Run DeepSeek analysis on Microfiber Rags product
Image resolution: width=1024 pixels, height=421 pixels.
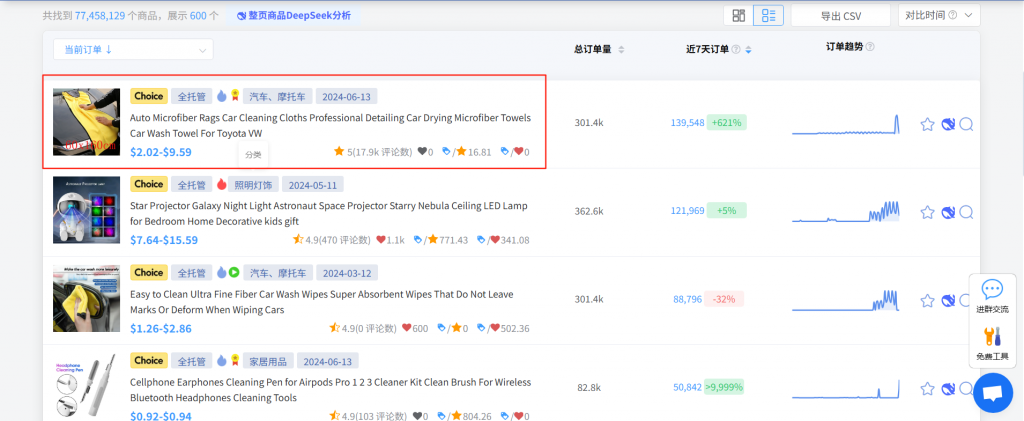pyautogui.click(x=947, y=124)
